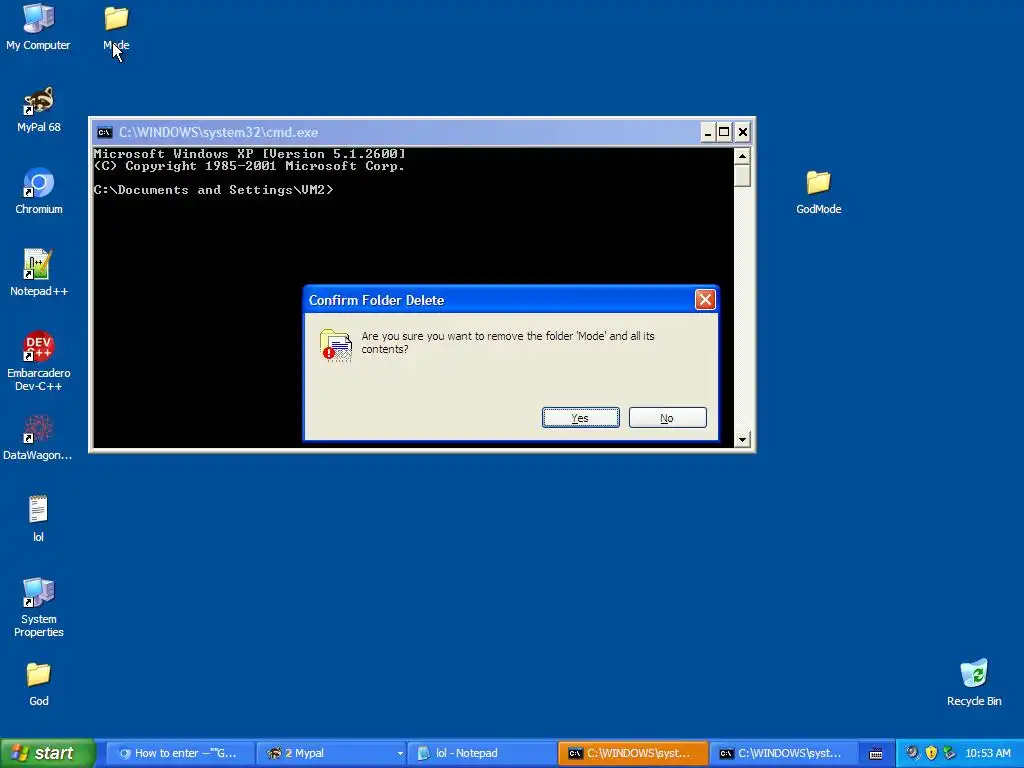
Task: Open the My Computer desktop icon
Action: pos(39,27)
